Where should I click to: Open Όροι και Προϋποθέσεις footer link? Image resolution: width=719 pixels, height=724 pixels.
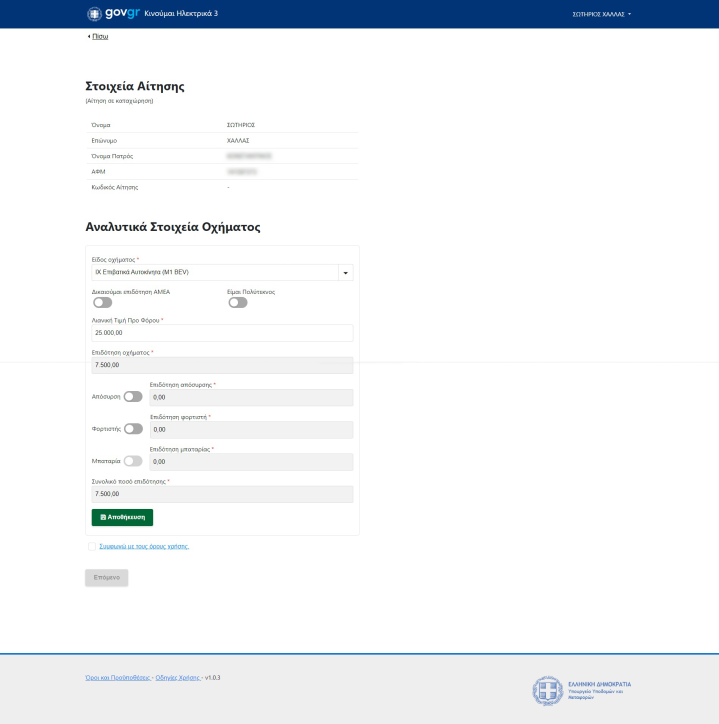point(117,677)
